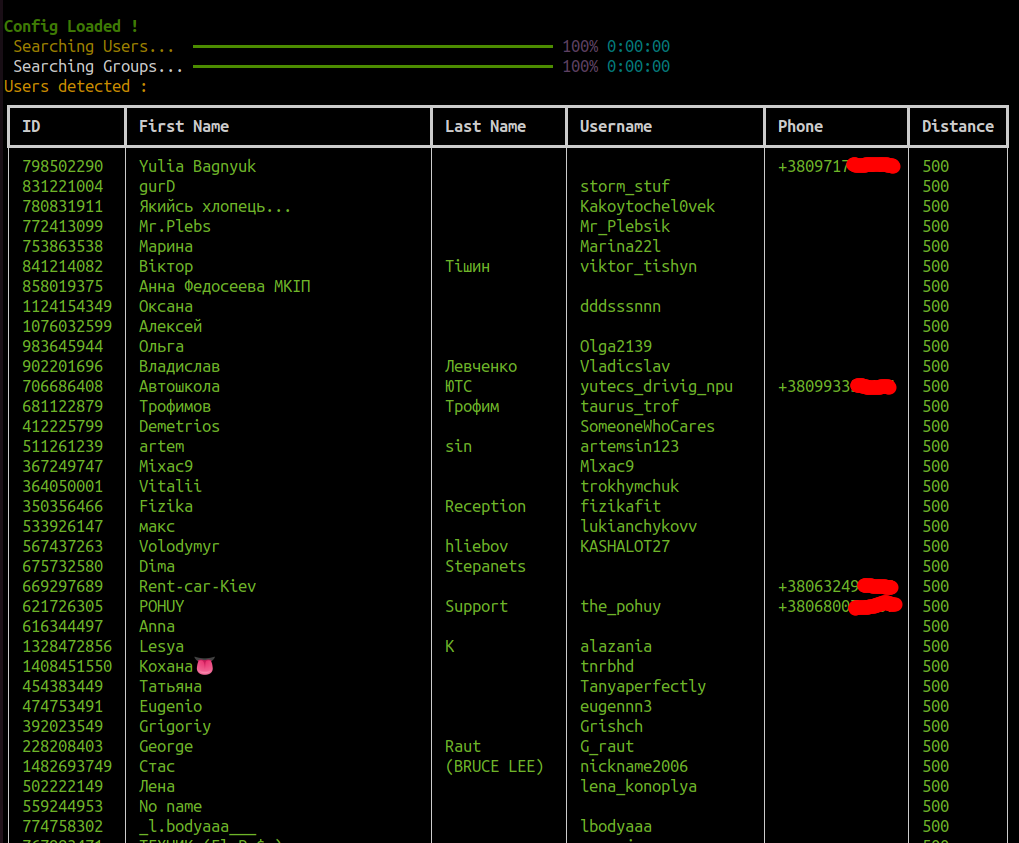The width and height of the screenshot is (1019, 843).
Task: Select username yutecs_drivig_npu
Action: coord(656,387)
